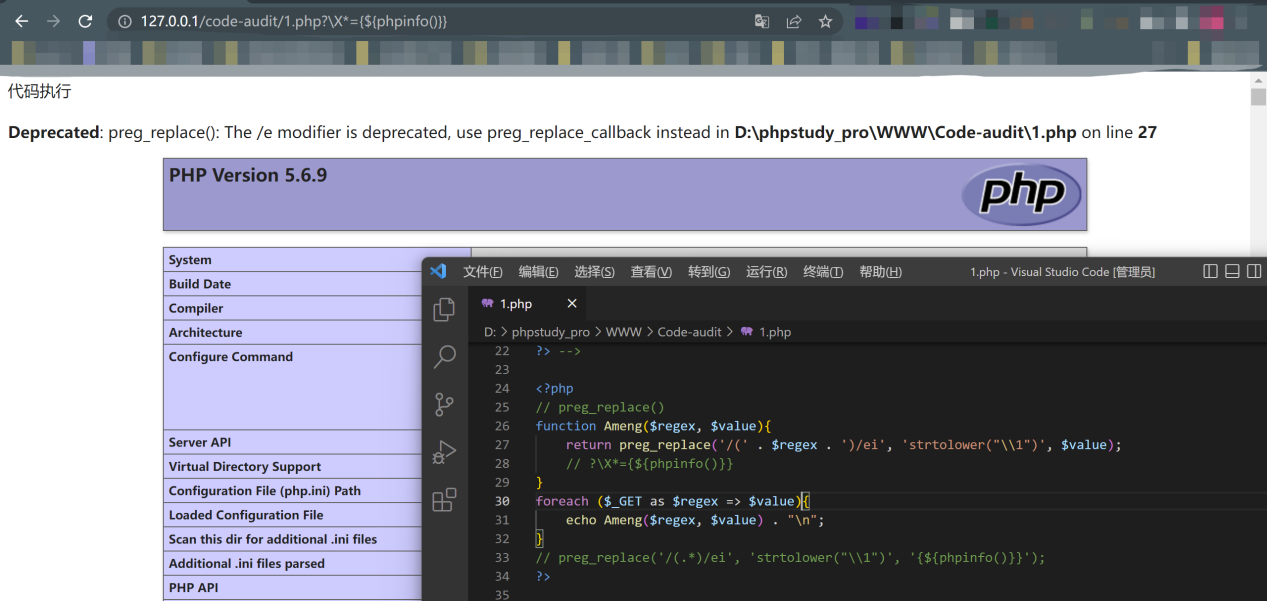Image resolution: width=1267 pixels, height=601 pixels.
Task: Open the 编辑(E) menu in VS Code
Action: coord(539,272)
